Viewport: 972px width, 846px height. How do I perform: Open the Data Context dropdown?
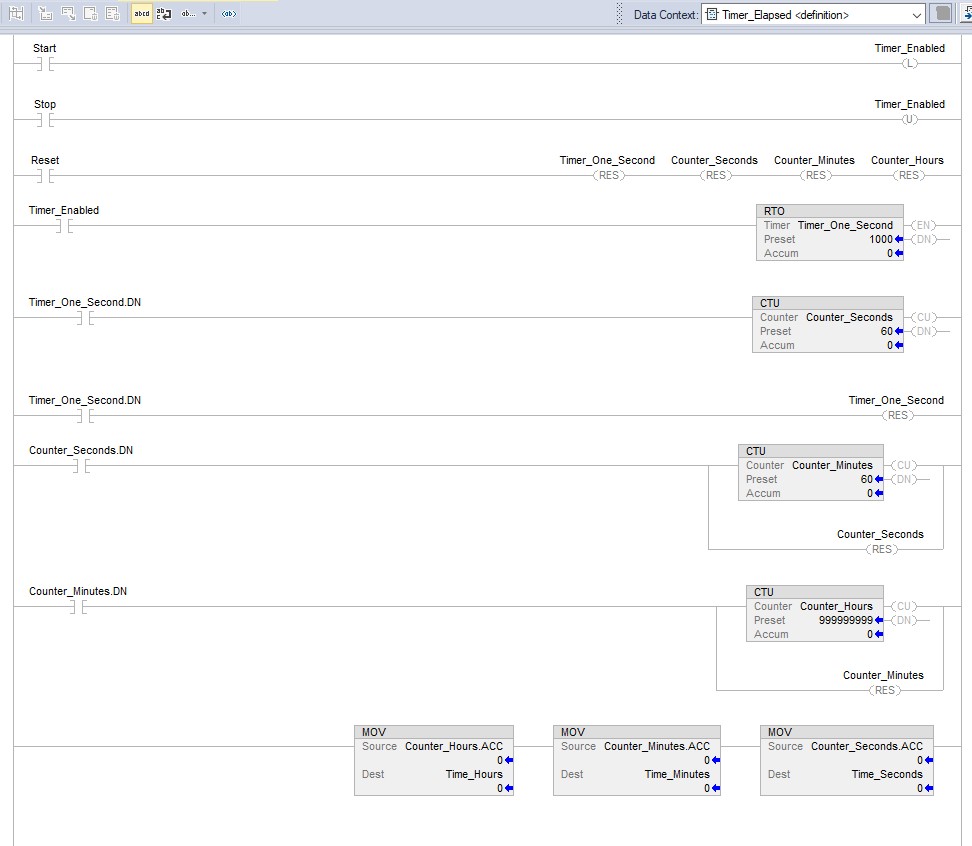point(917,14)
